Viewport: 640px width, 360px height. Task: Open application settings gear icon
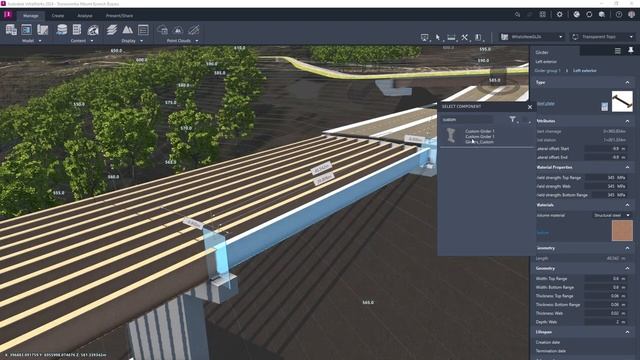tap(559, 14)
